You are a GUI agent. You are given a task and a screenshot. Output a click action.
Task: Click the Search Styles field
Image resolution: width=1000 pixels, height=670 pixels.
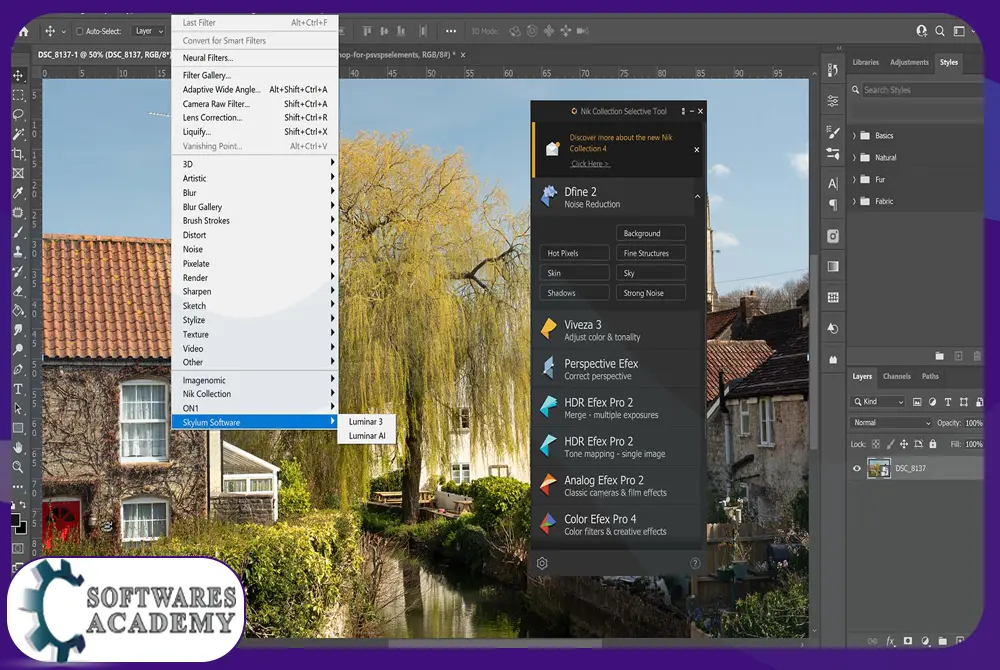(x=921, y=90)
